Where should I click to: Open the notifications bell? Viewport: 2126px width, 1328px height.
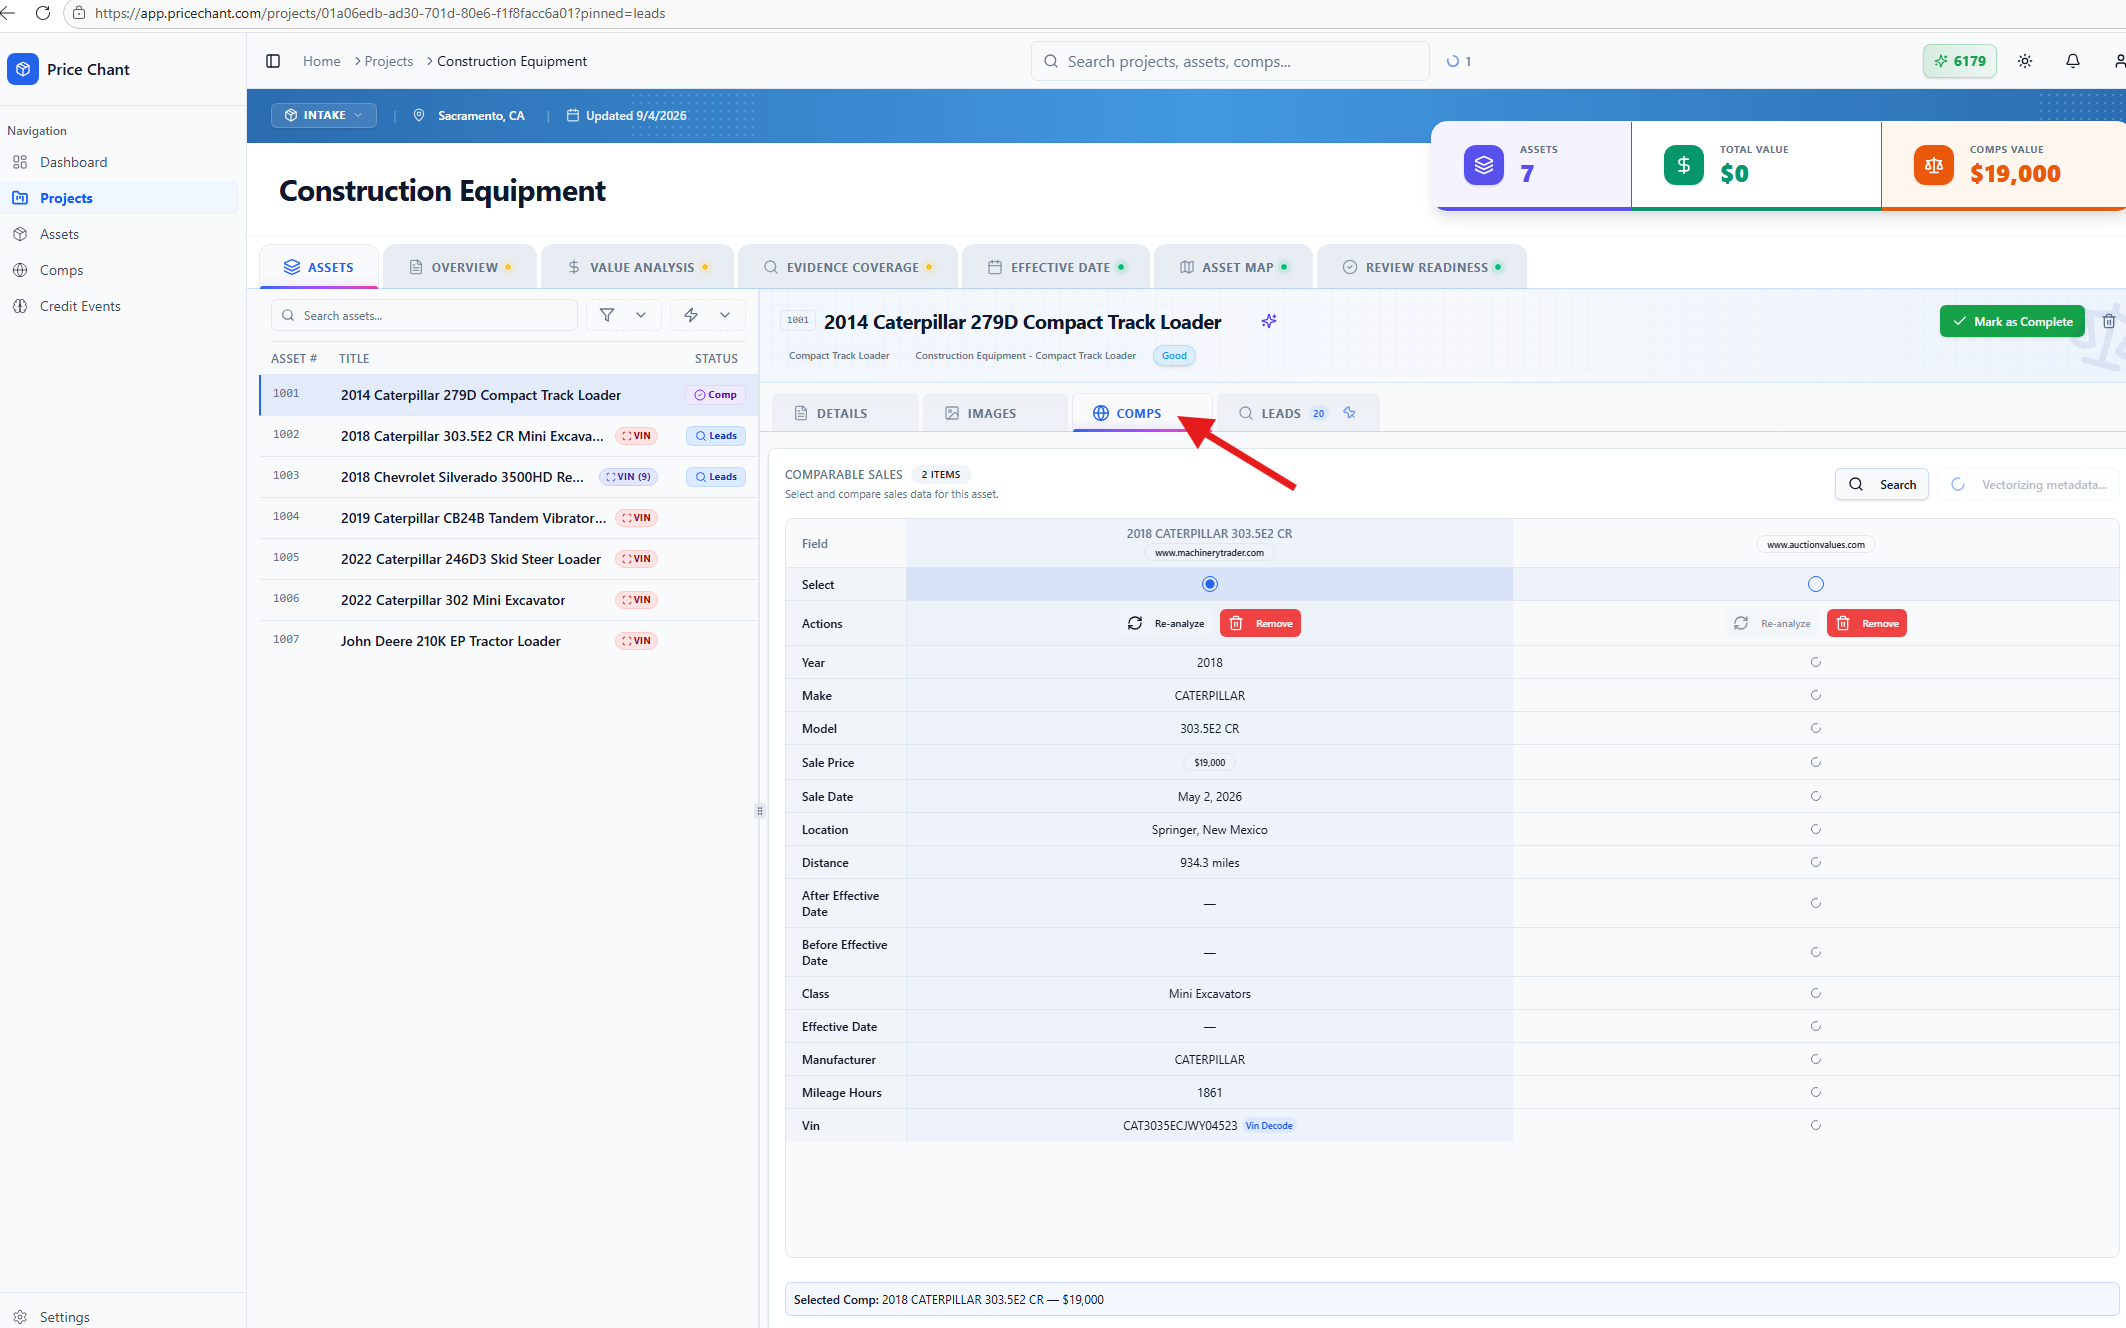[x=2073, y=61]
